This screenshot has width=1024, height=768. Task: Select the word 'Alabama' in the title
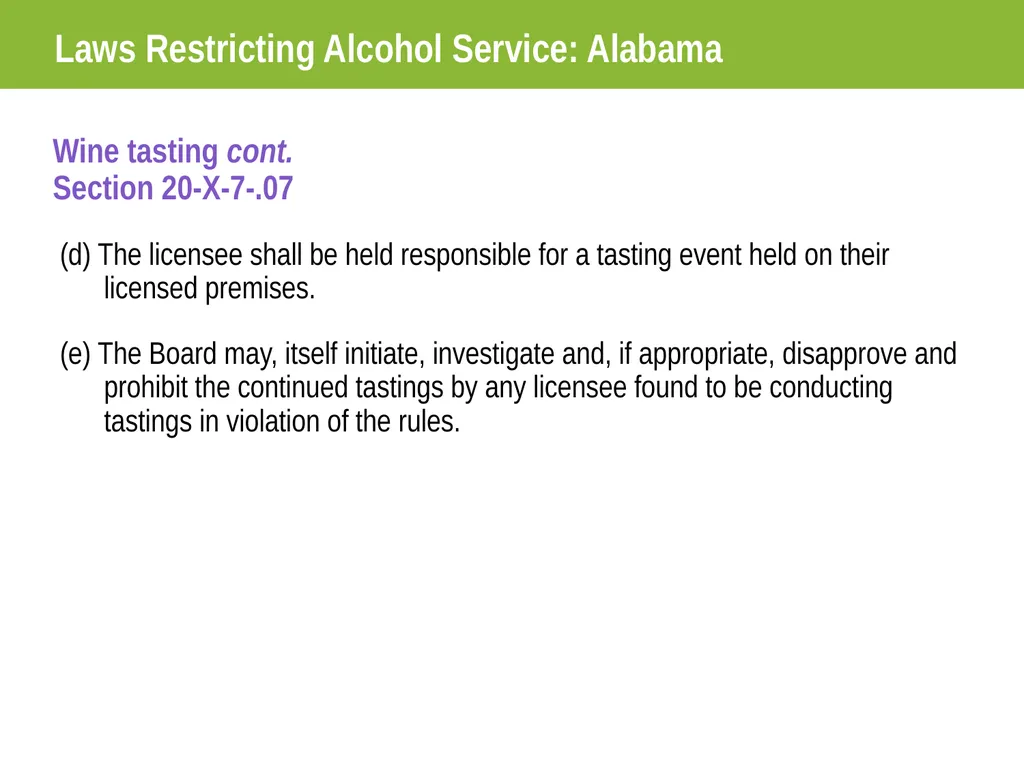[654, 49]
